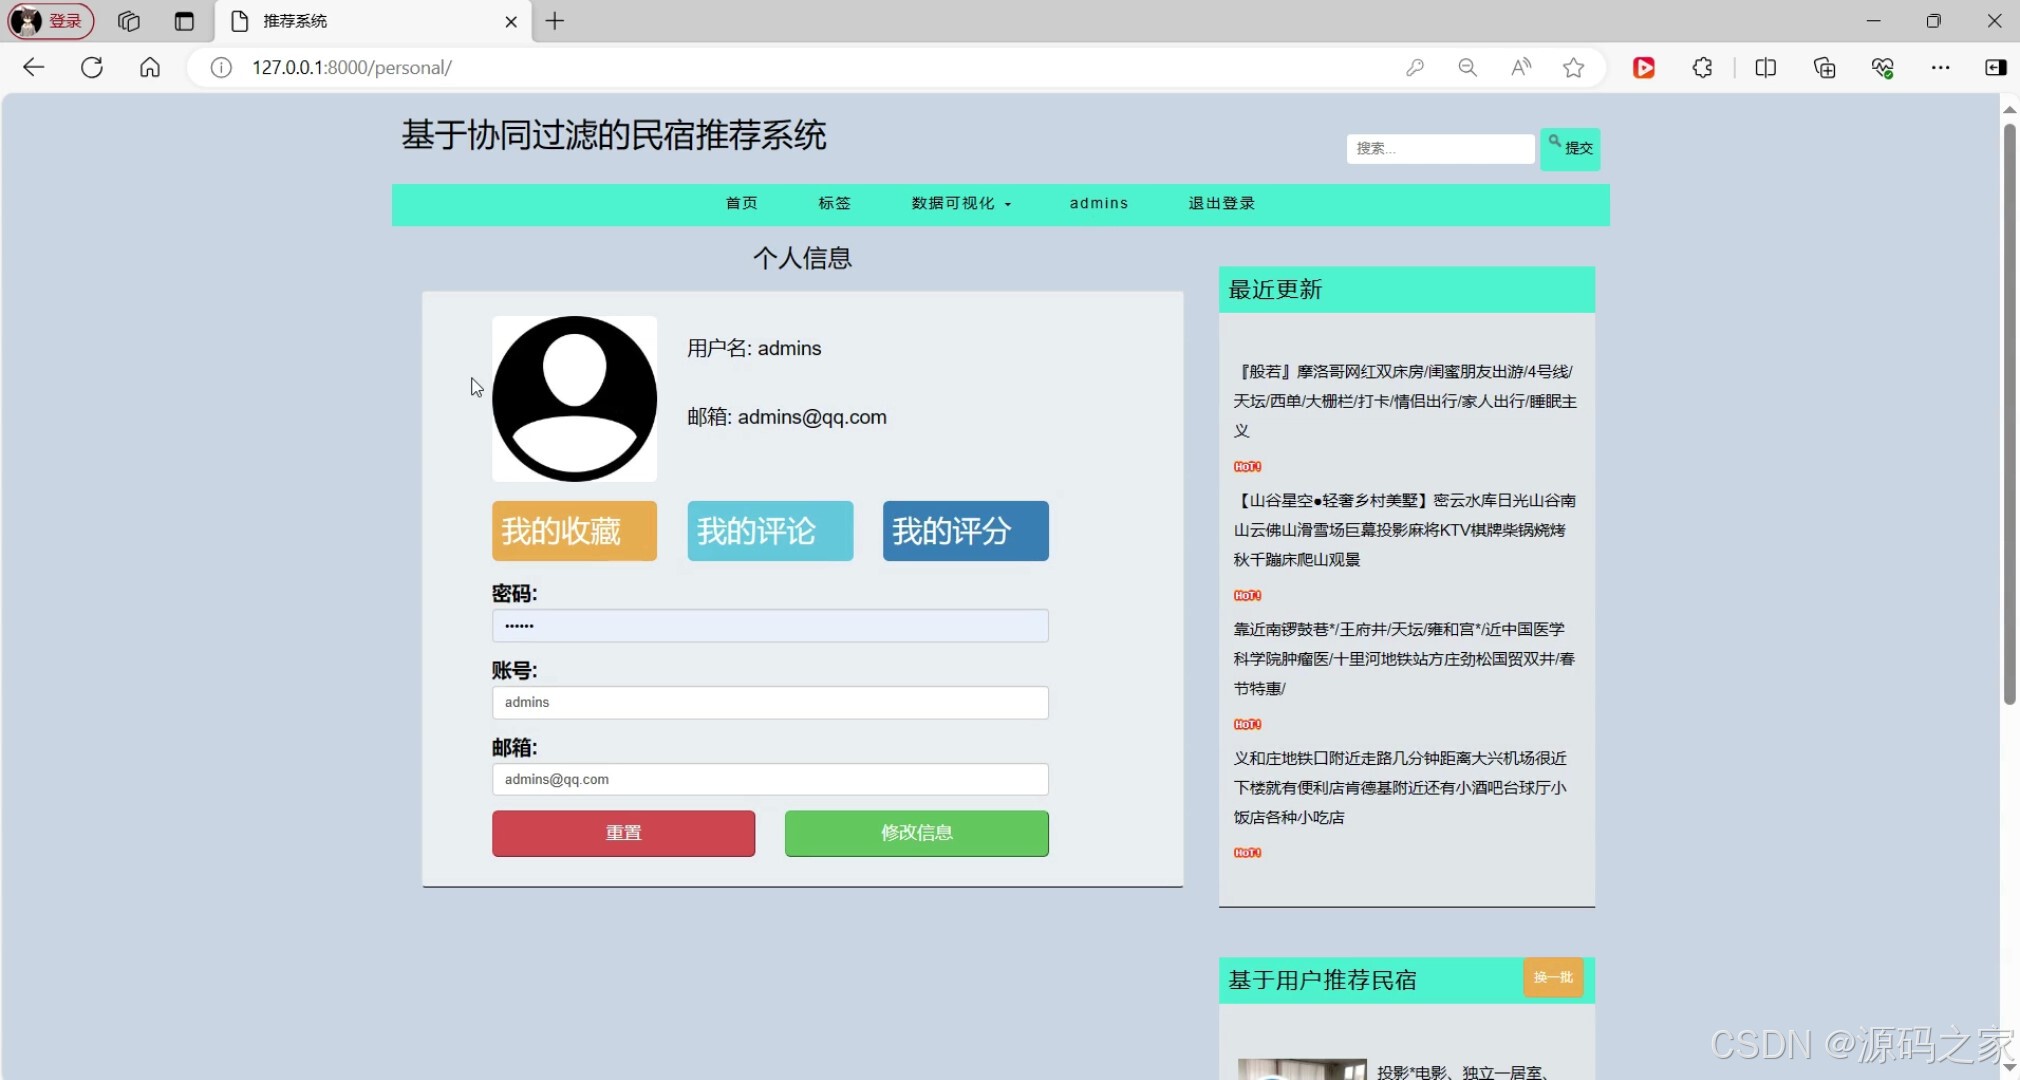
Task: Click the split screen icon in toolbar
Action: [1765, 67]
